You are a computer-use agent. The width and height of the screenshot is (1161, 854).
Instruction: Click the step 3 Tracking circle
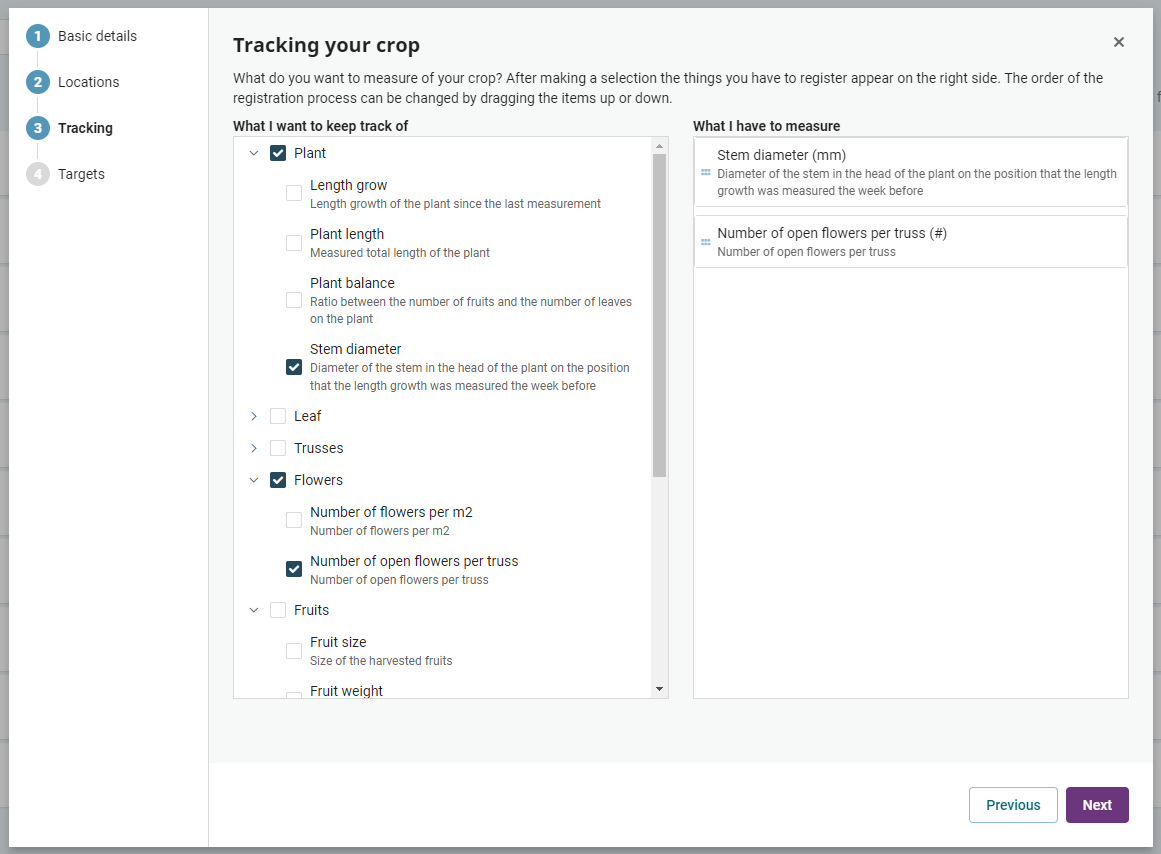click(38, 128)
